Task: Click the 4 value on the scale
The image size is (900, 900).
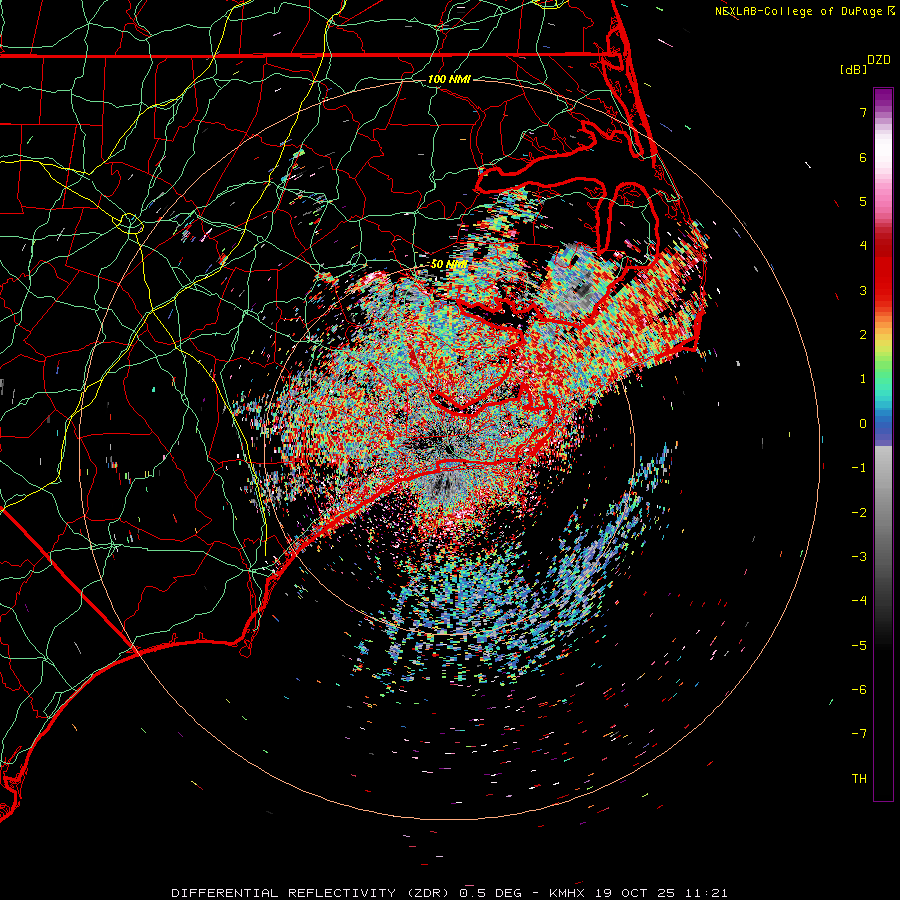Action: coord(863,246)
